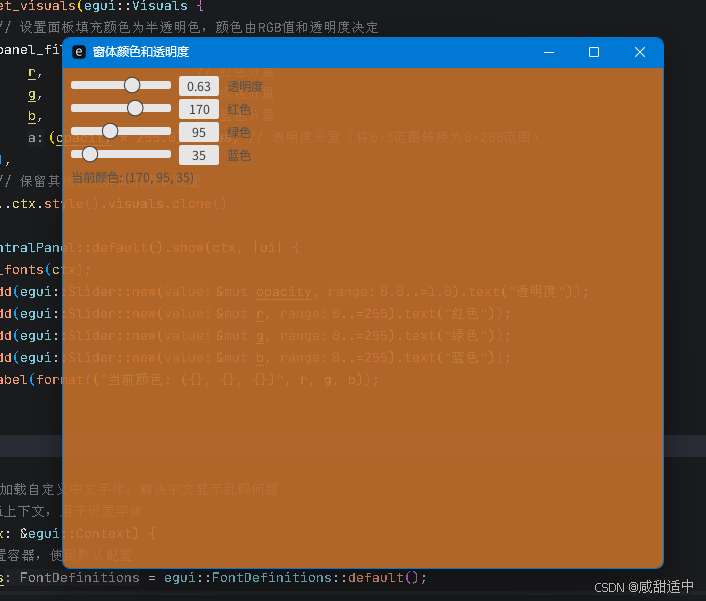Click the window title 窗体颜色和透明度
Screen dimensions: 706x601
tap(141, 52)
